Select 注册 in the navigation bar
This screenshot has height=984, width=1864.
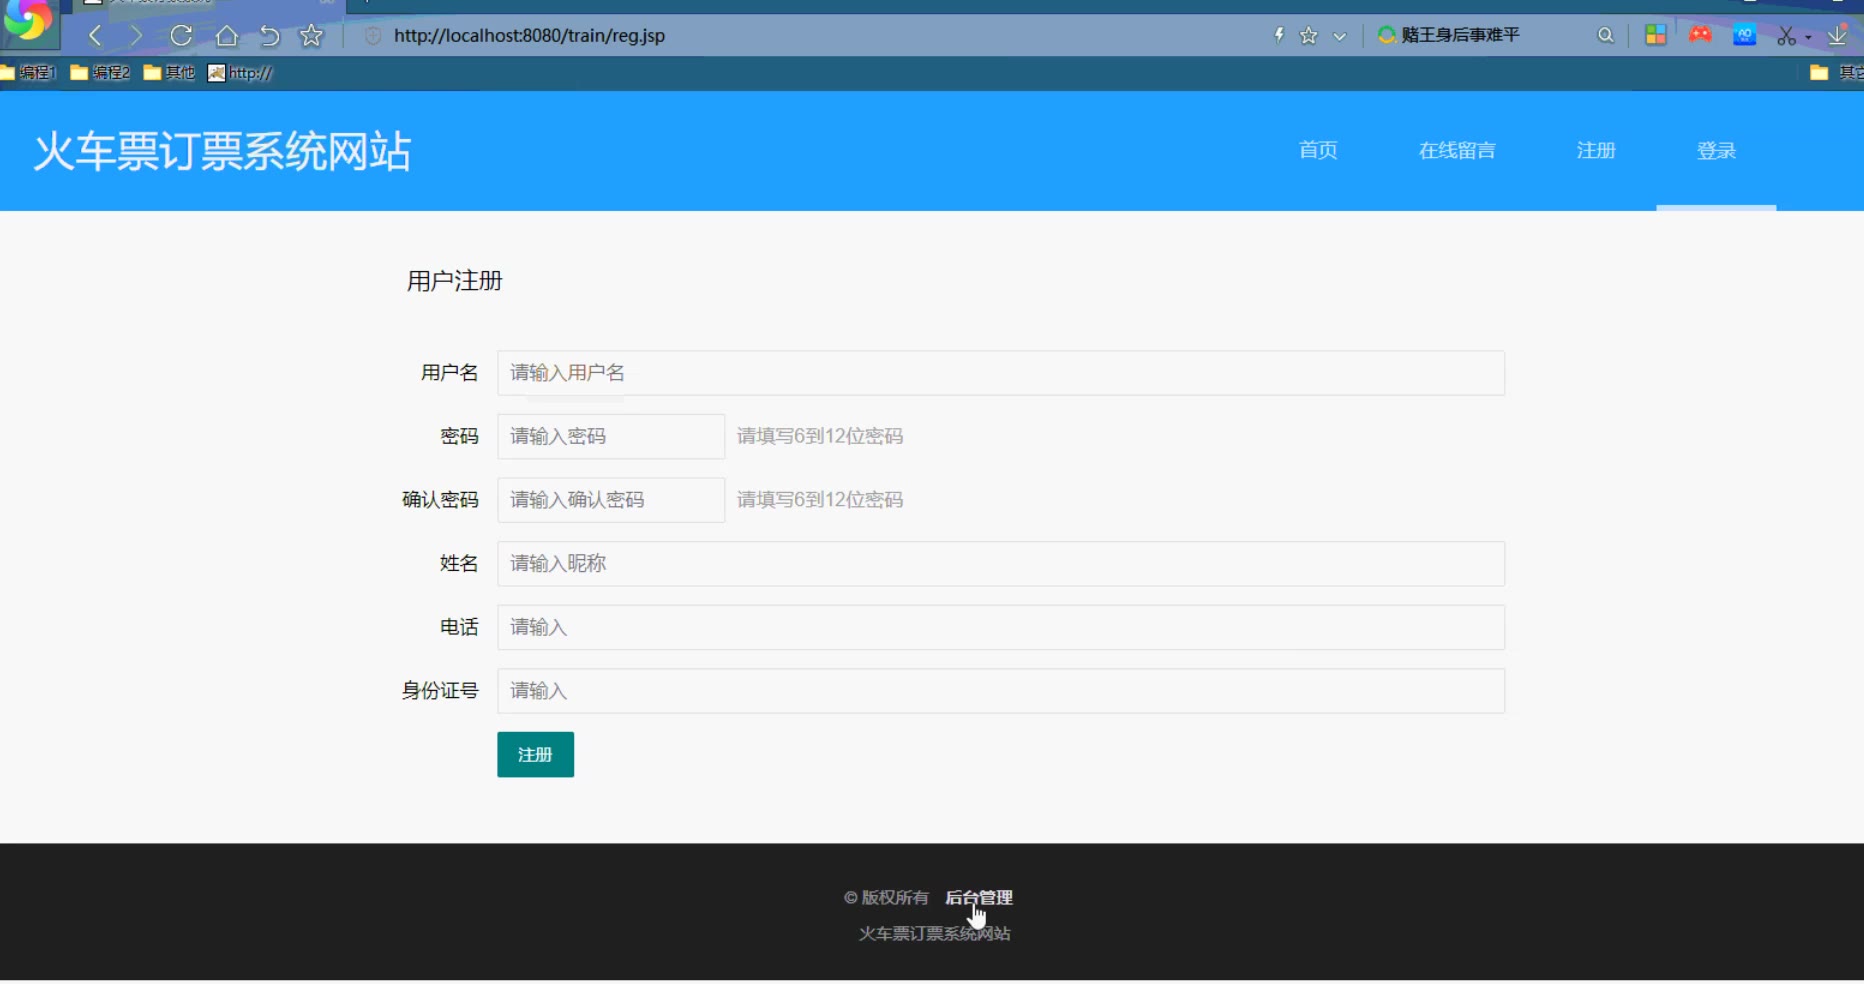tap(1596, 150)
